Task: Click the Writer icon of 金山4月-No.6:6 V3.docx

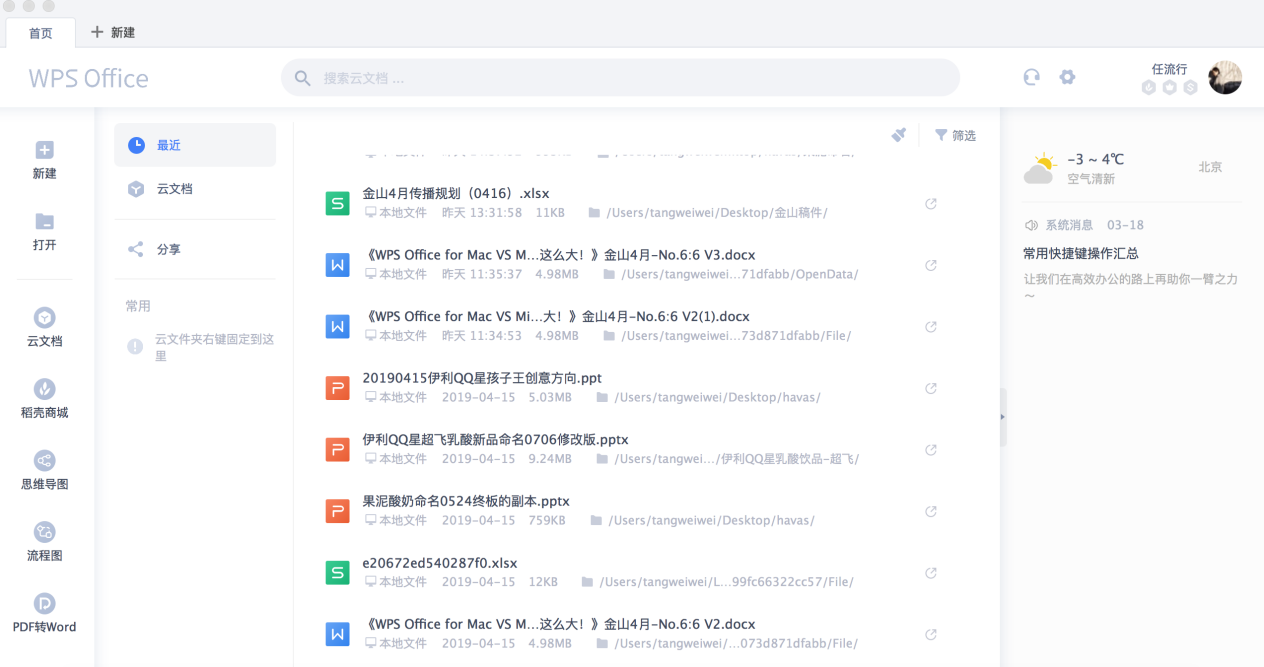Action: (x=338, y=264)
